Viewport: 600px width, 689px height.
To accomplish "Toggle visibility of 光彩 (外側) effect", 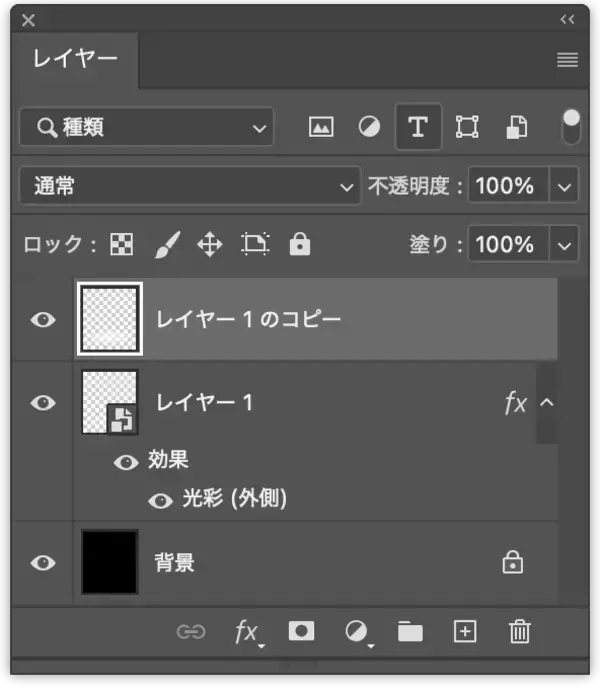I will coord(160,500).
